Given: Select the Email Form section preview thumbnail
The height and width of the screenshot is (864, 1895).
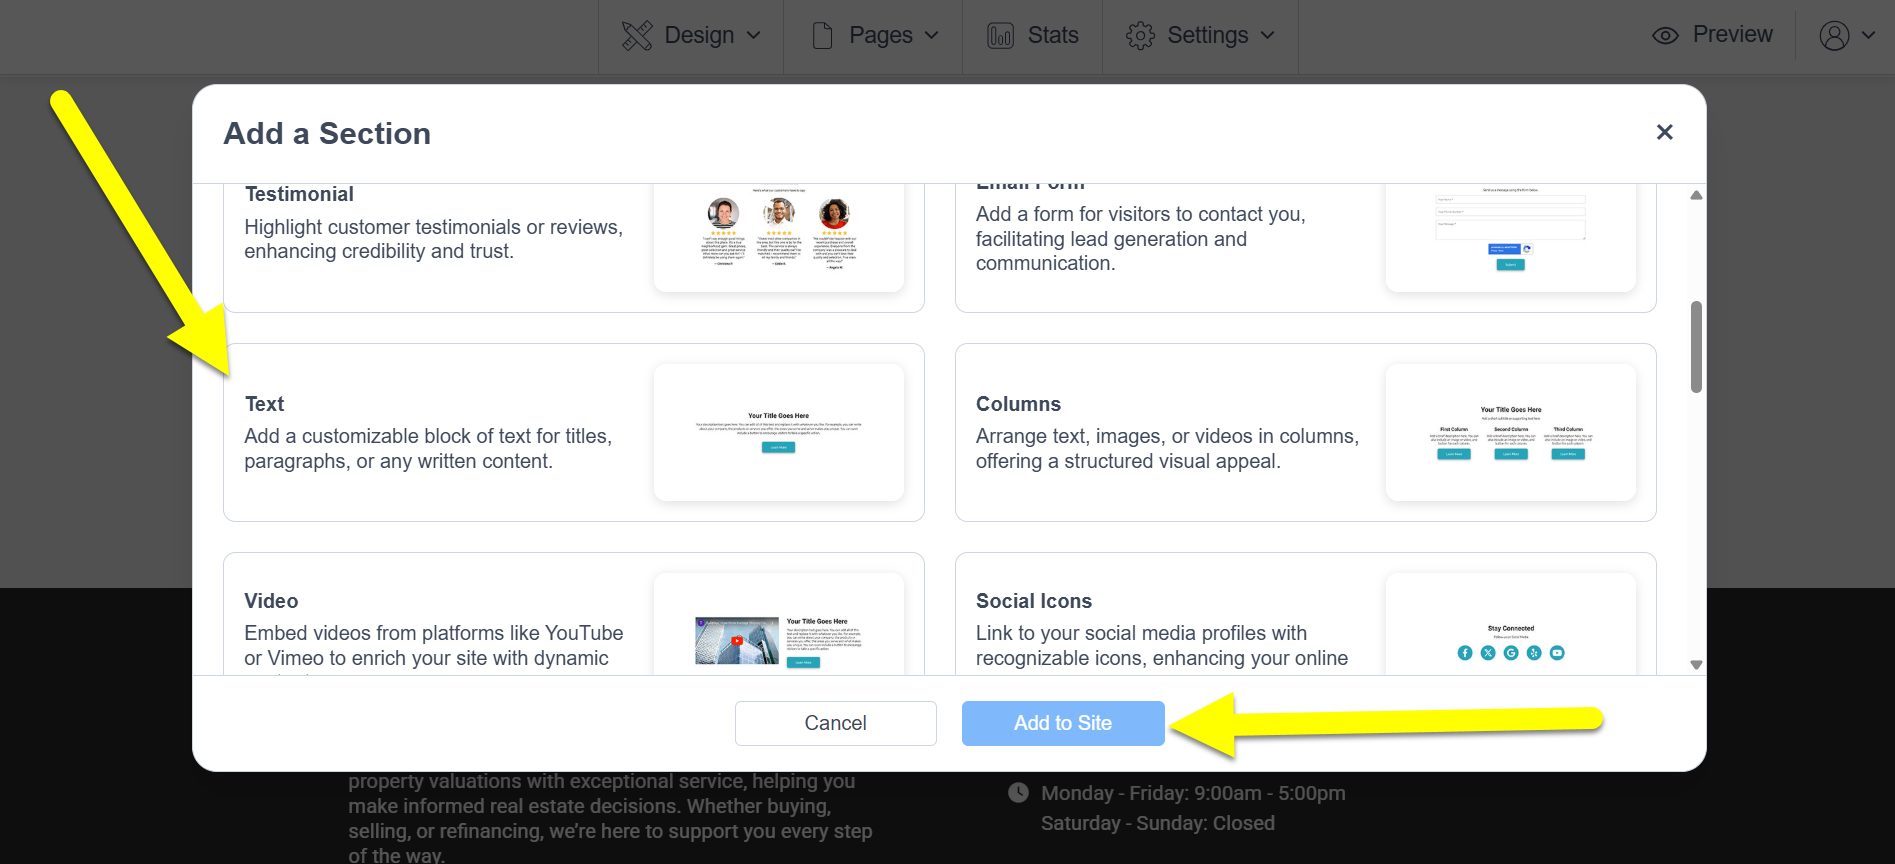Looking at the screenshot, I should (1510, 238).
